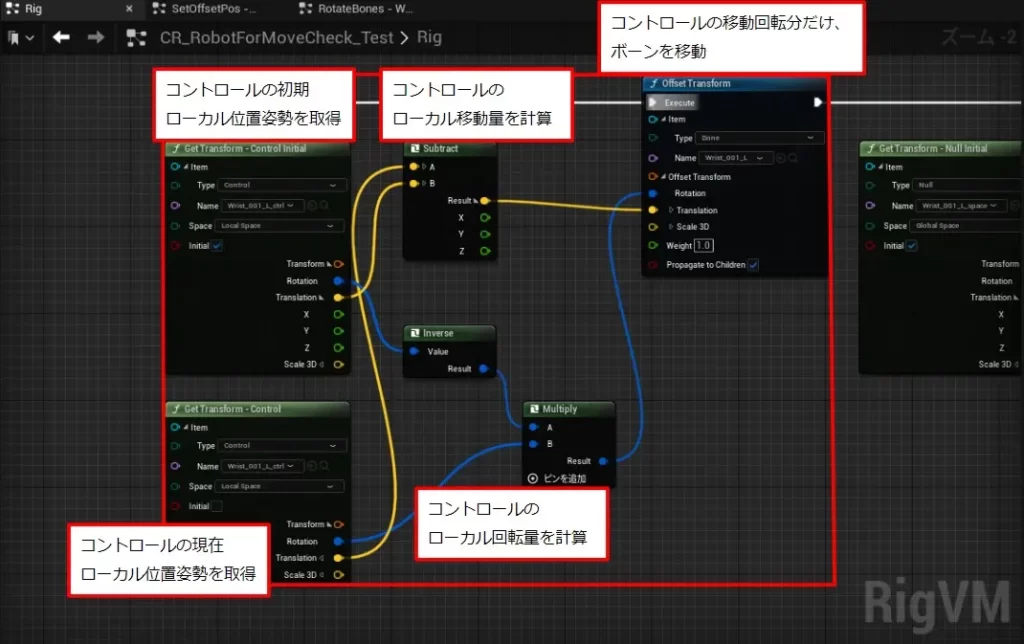Screen dimensions: 1024x644
Task: Expand the Translation sub-pins on Offset Transform
Action: tap(671, 210)
